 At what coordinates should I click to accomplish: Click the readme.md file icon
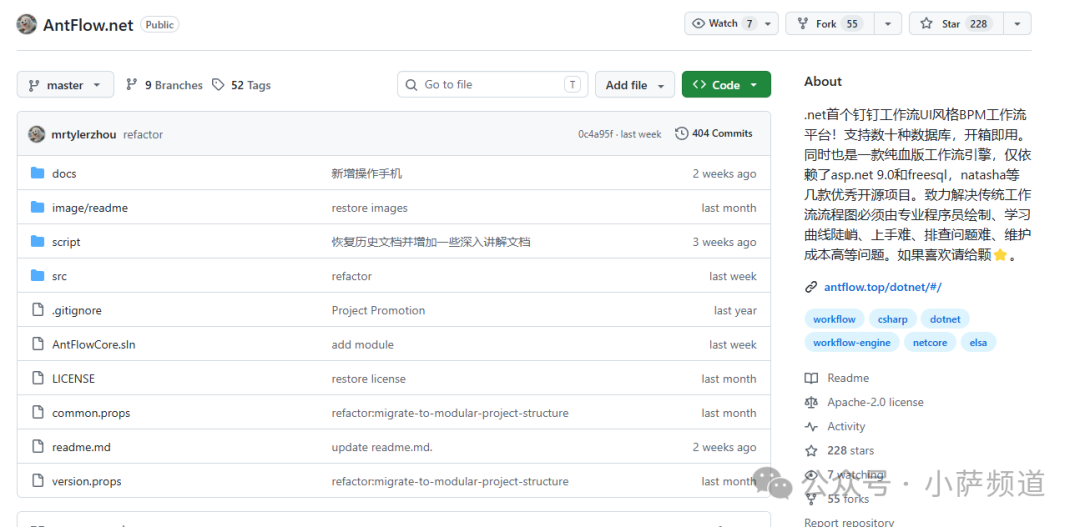38,446
